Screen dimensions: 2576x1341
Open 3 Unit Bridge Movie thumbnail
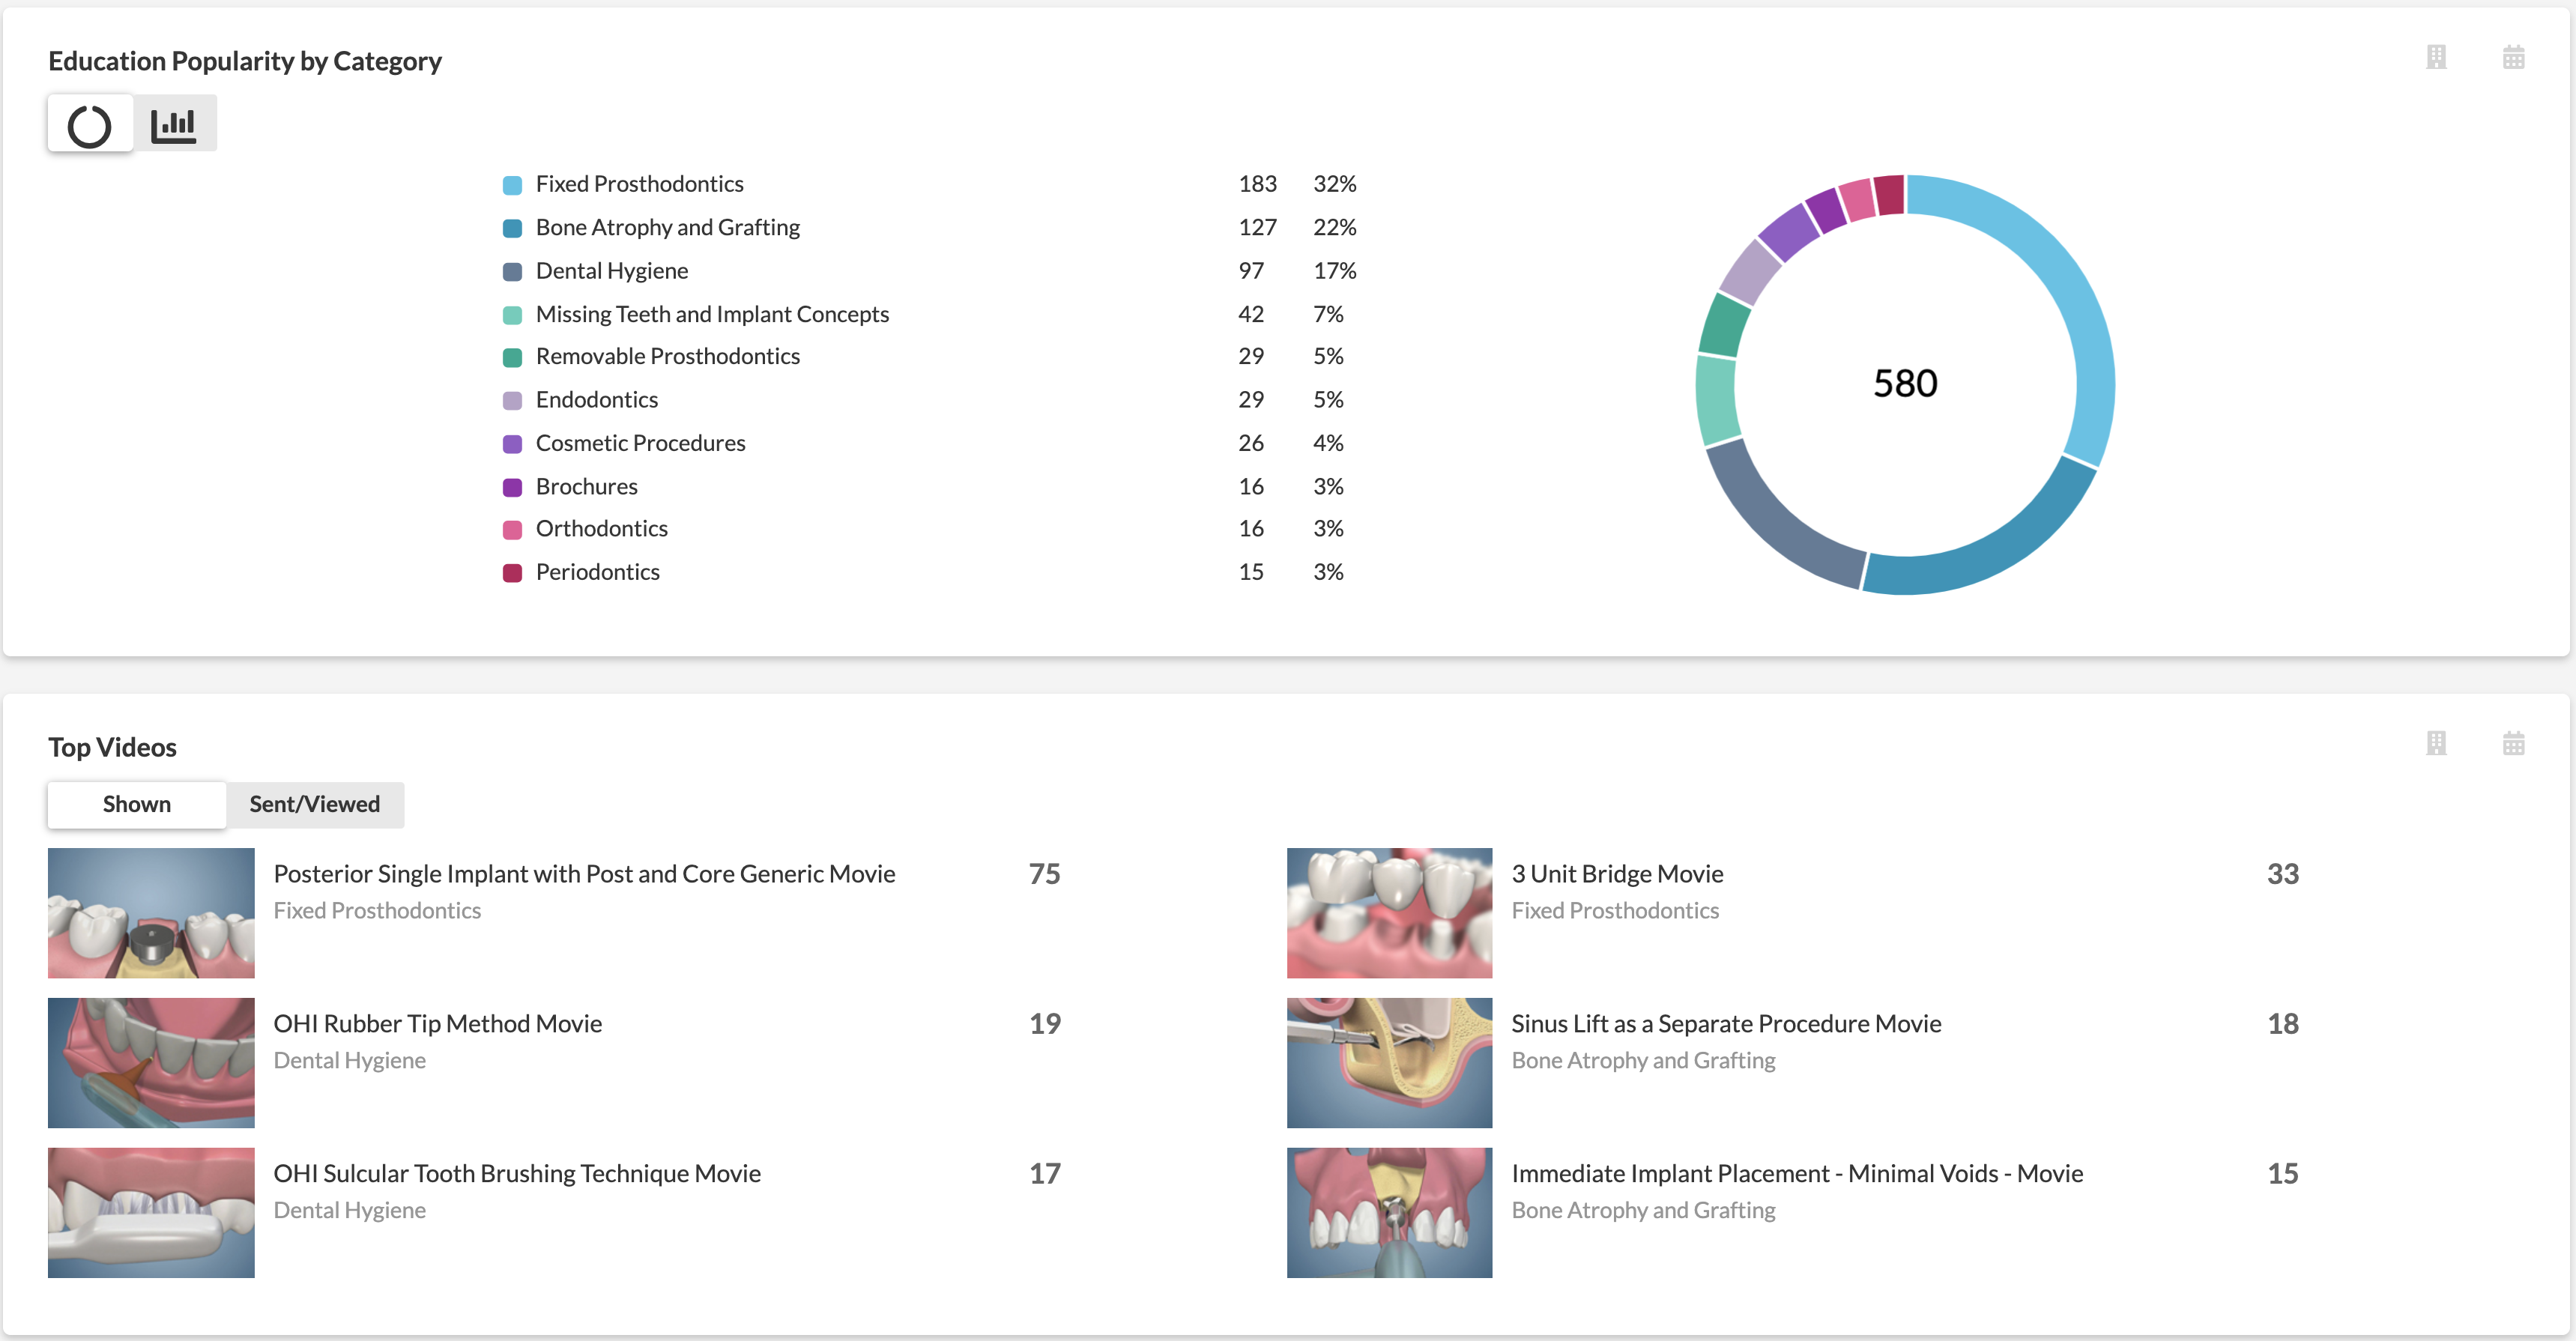(1389, 913)
